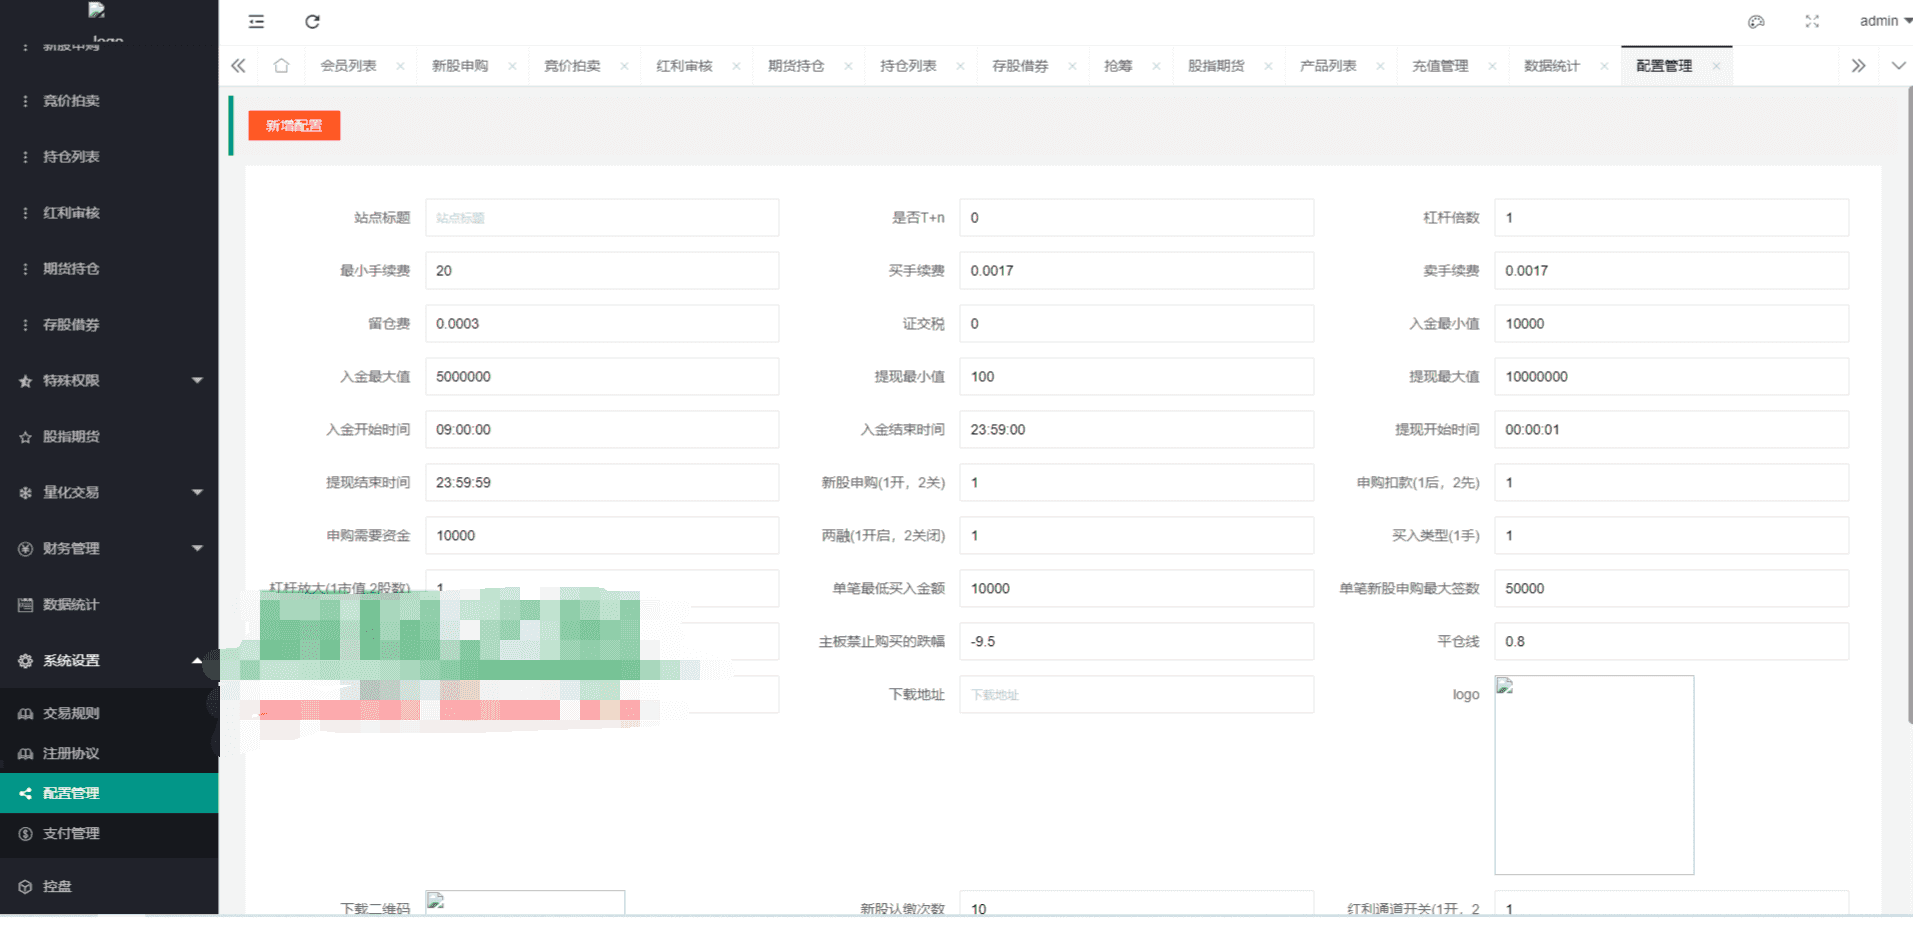Click the fullscreen toggle icon

1812,21
